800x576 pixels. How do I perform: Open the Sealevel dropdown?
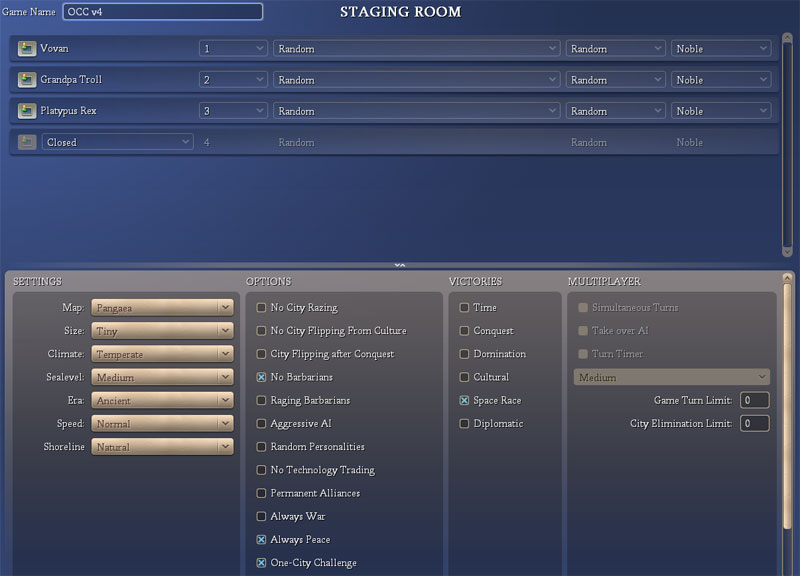click(x=162, y=377)
